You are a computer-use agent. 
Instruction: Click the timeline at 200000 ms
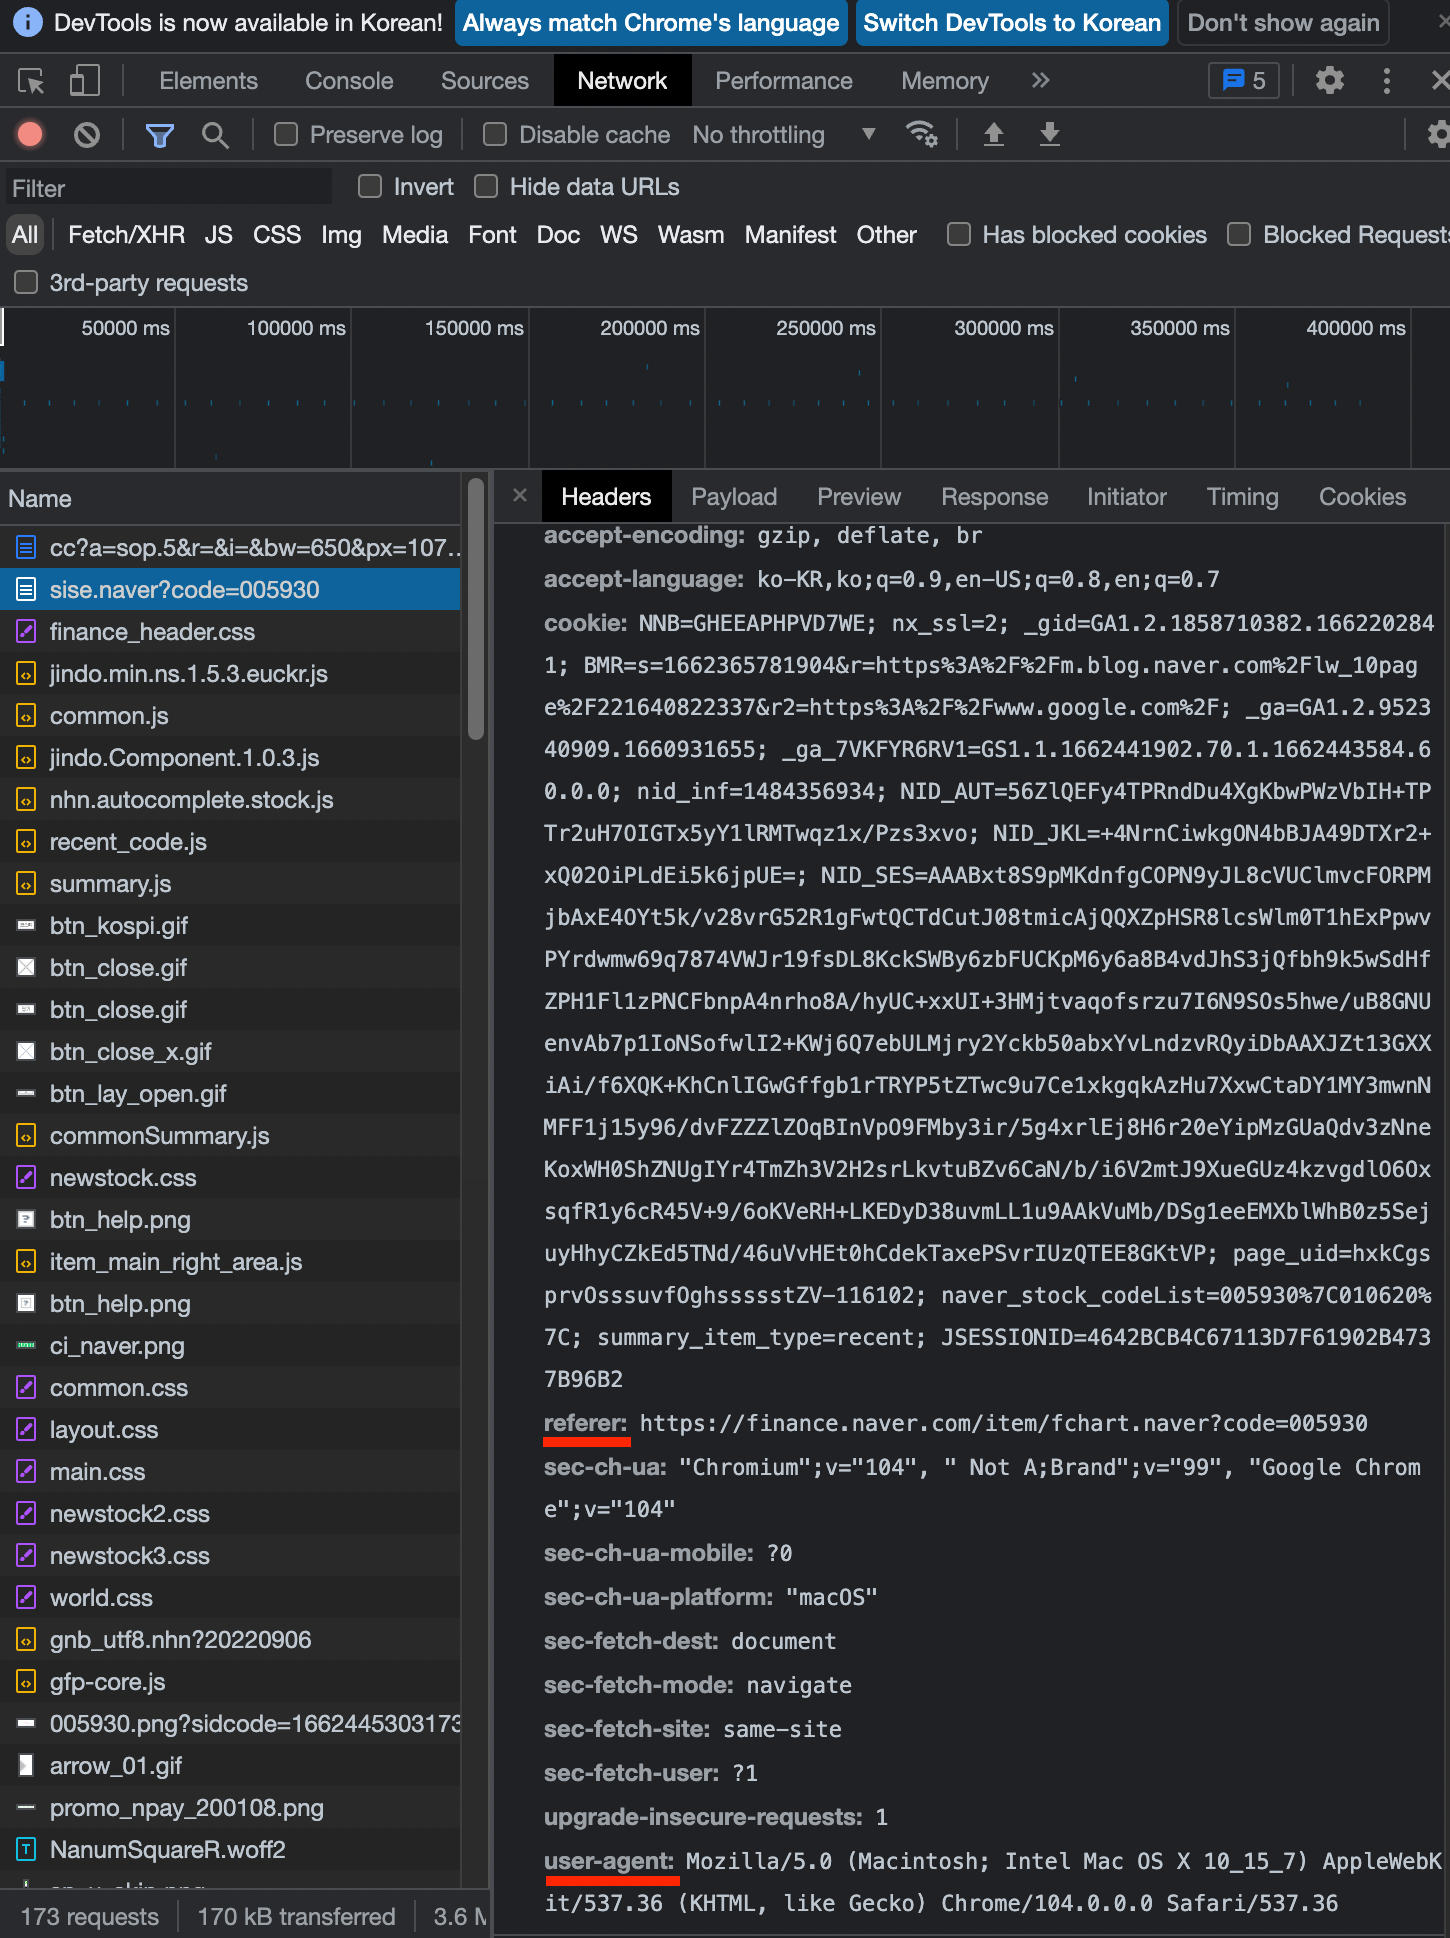pos(649,328)
